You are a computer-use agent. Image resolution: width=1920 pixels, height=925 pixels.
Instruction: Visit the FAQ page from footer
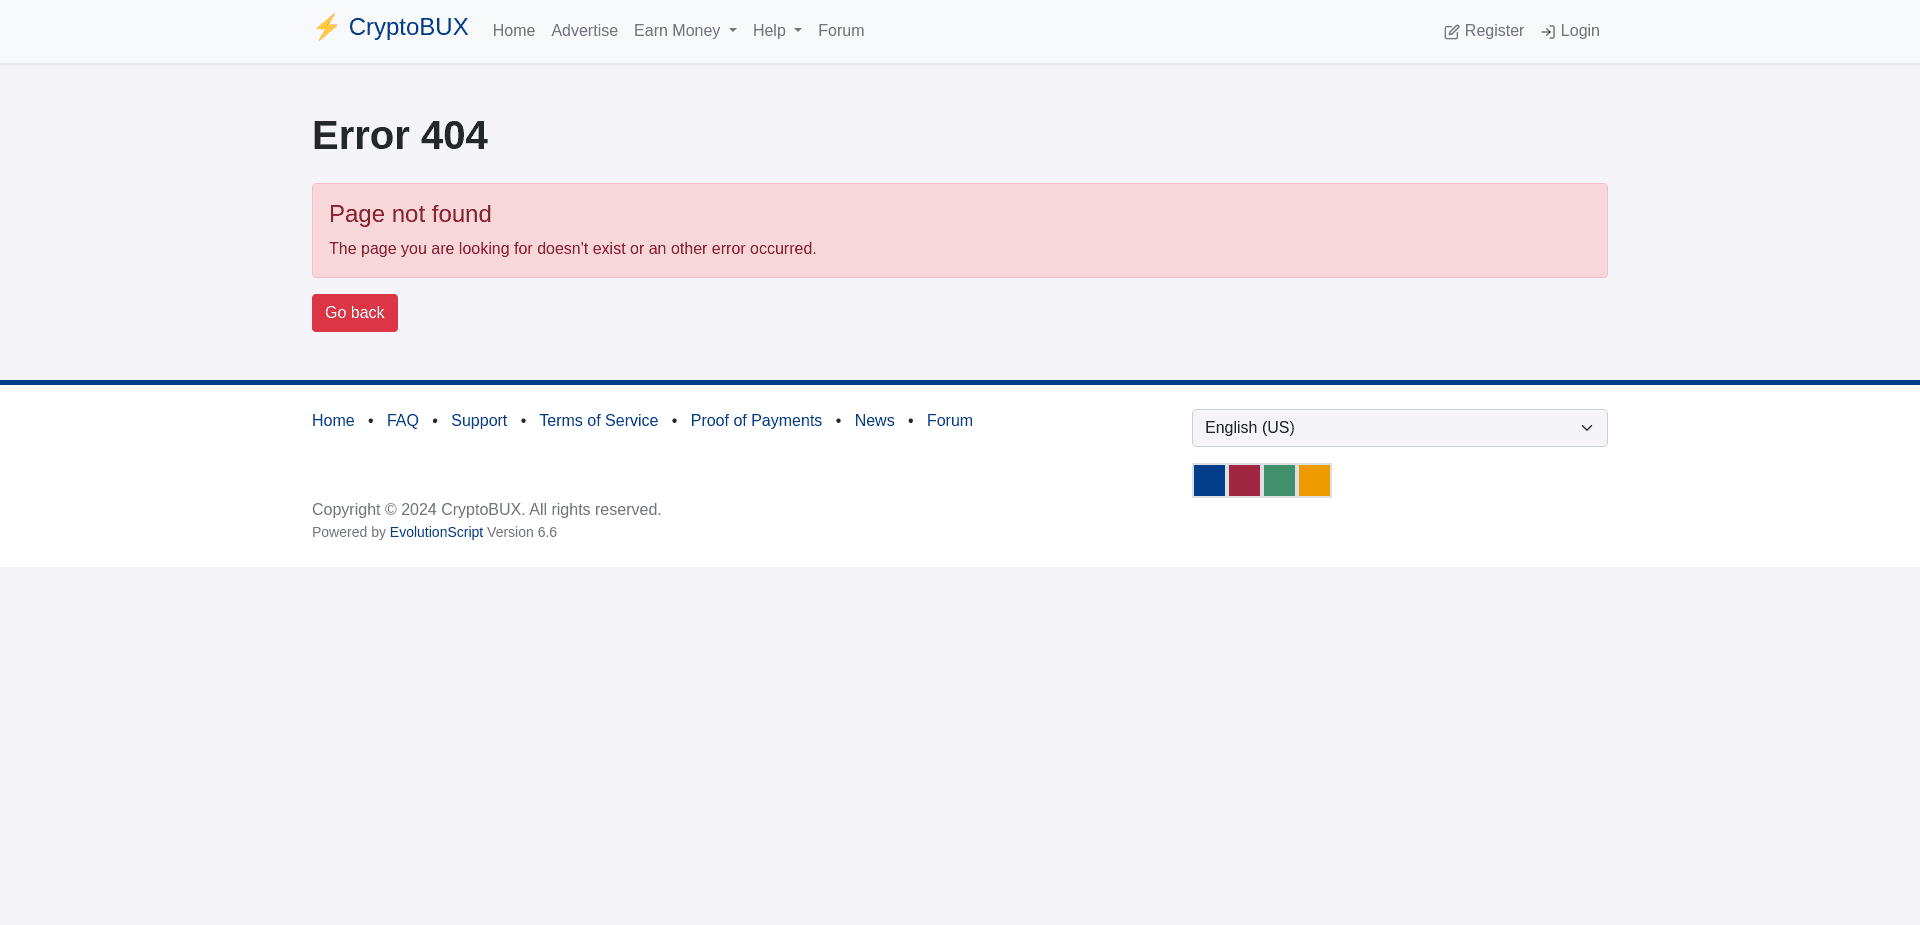click(x=402, y=420)
